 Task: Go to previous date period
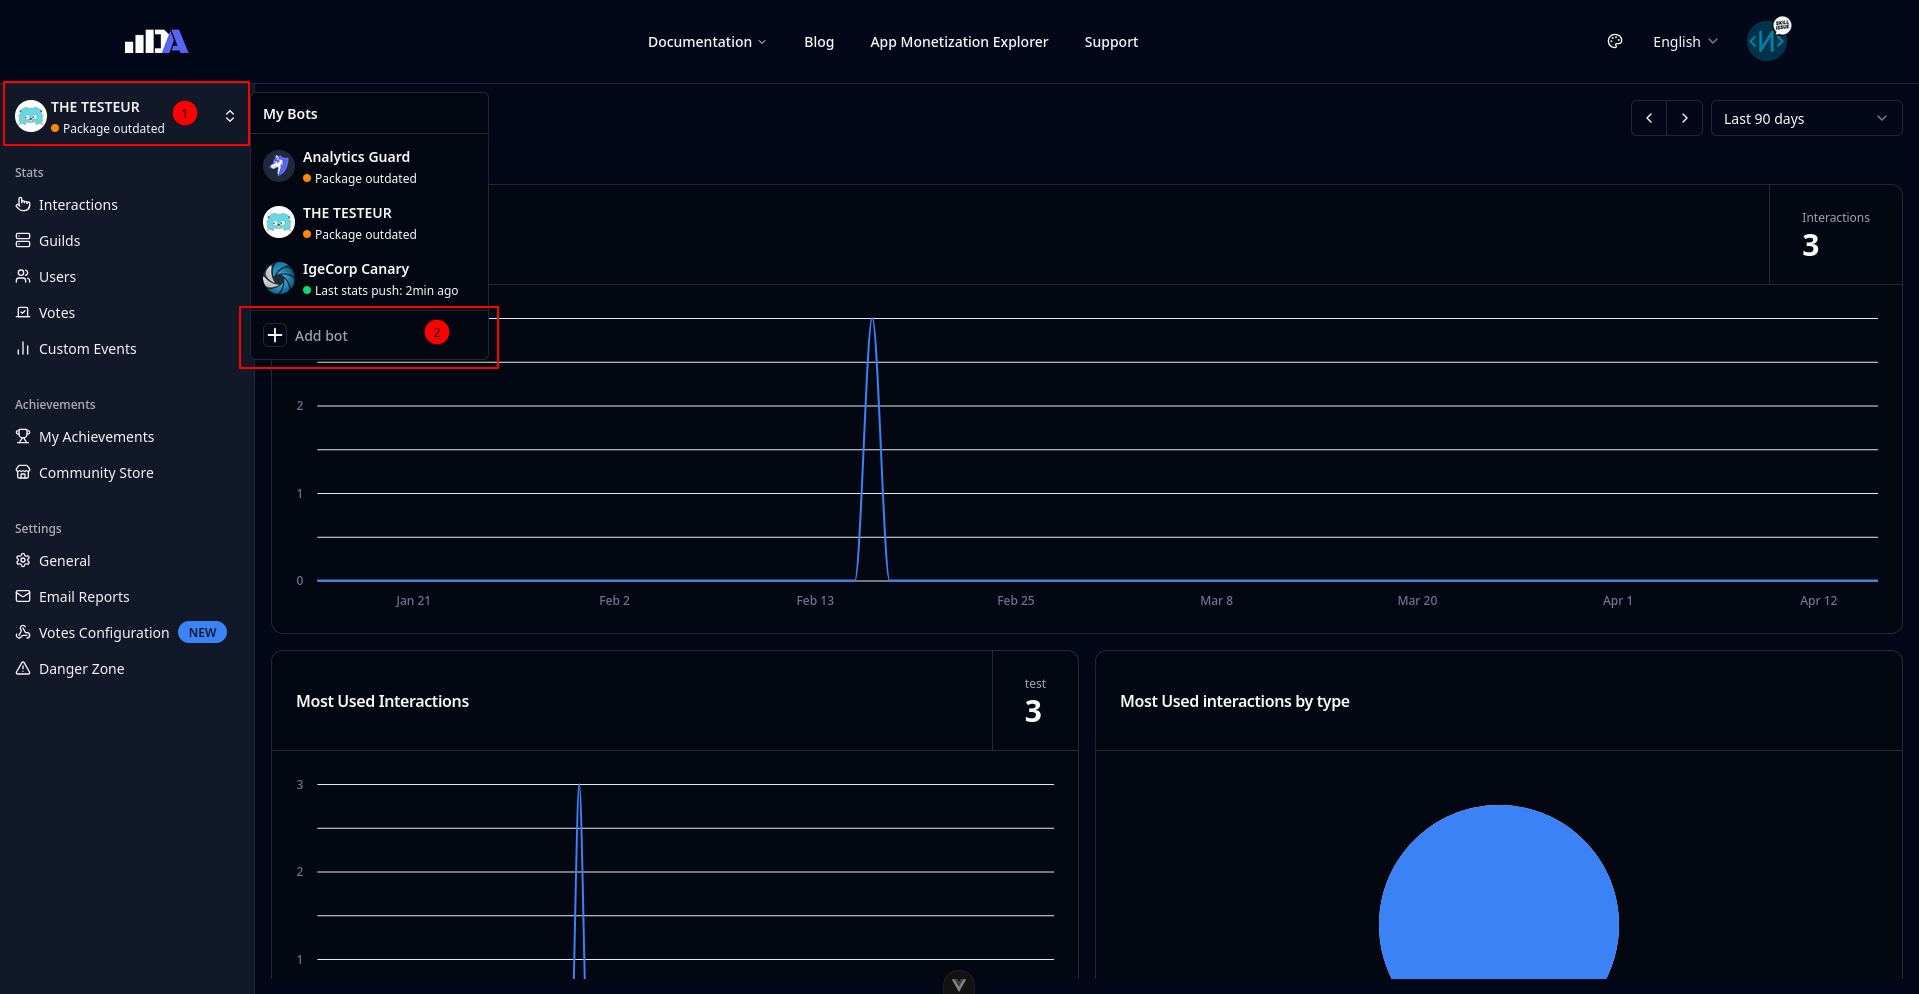coord(1649,118)
